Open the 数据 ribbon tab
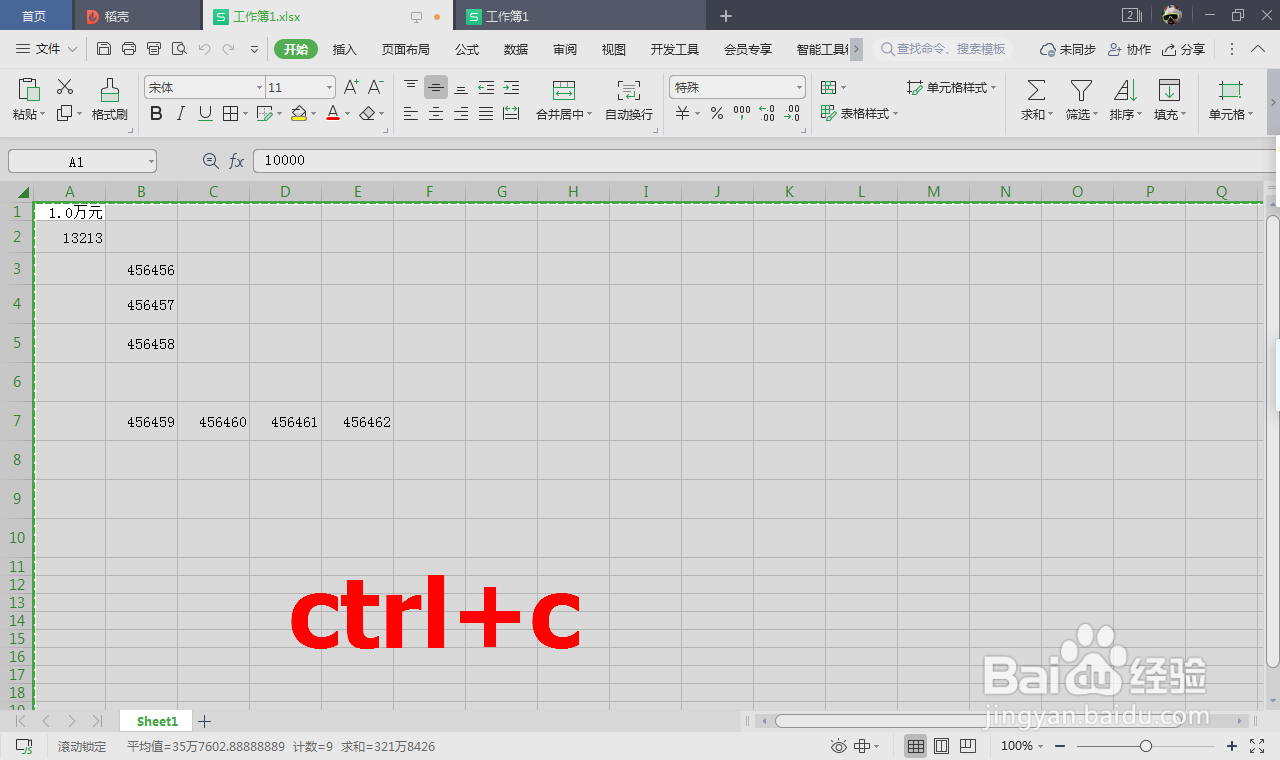The width and height of the screenshot is (1280, 760). tap(516, 49)
